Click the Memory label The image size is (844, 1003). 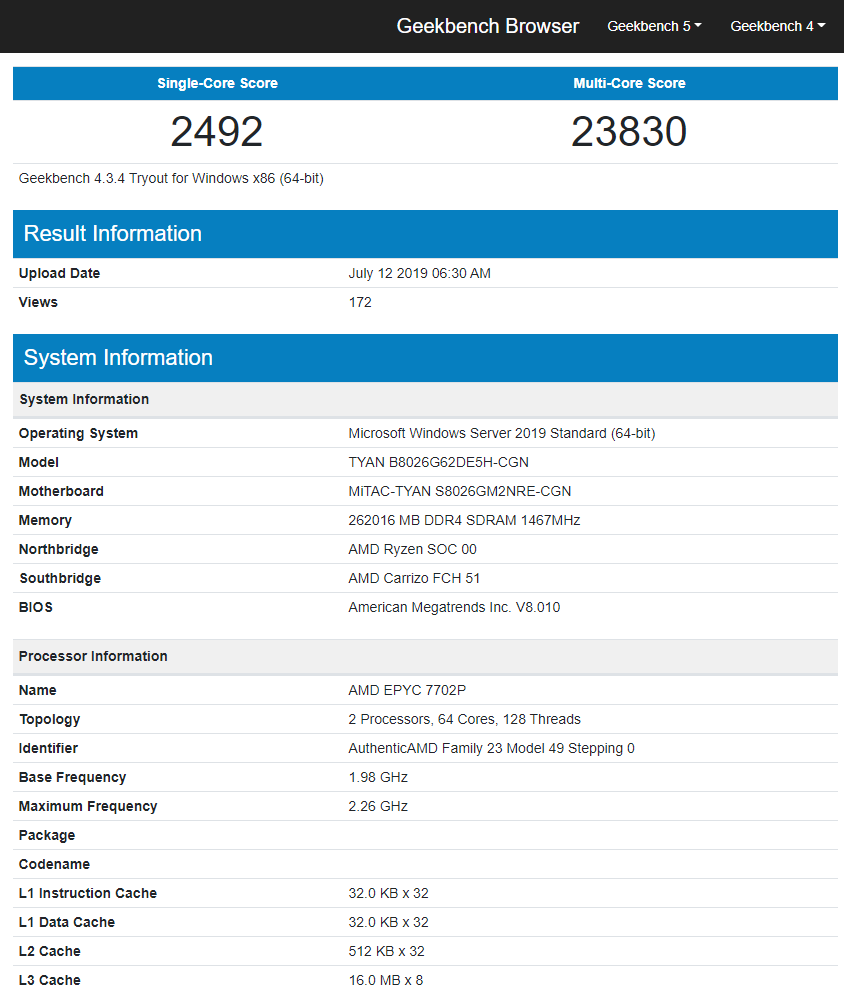(45, 520)
